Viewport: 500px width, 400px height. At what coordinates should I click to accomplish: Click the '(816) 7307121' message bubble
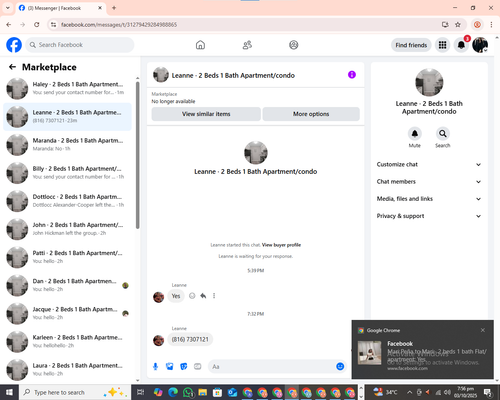[x=190, y=339]
